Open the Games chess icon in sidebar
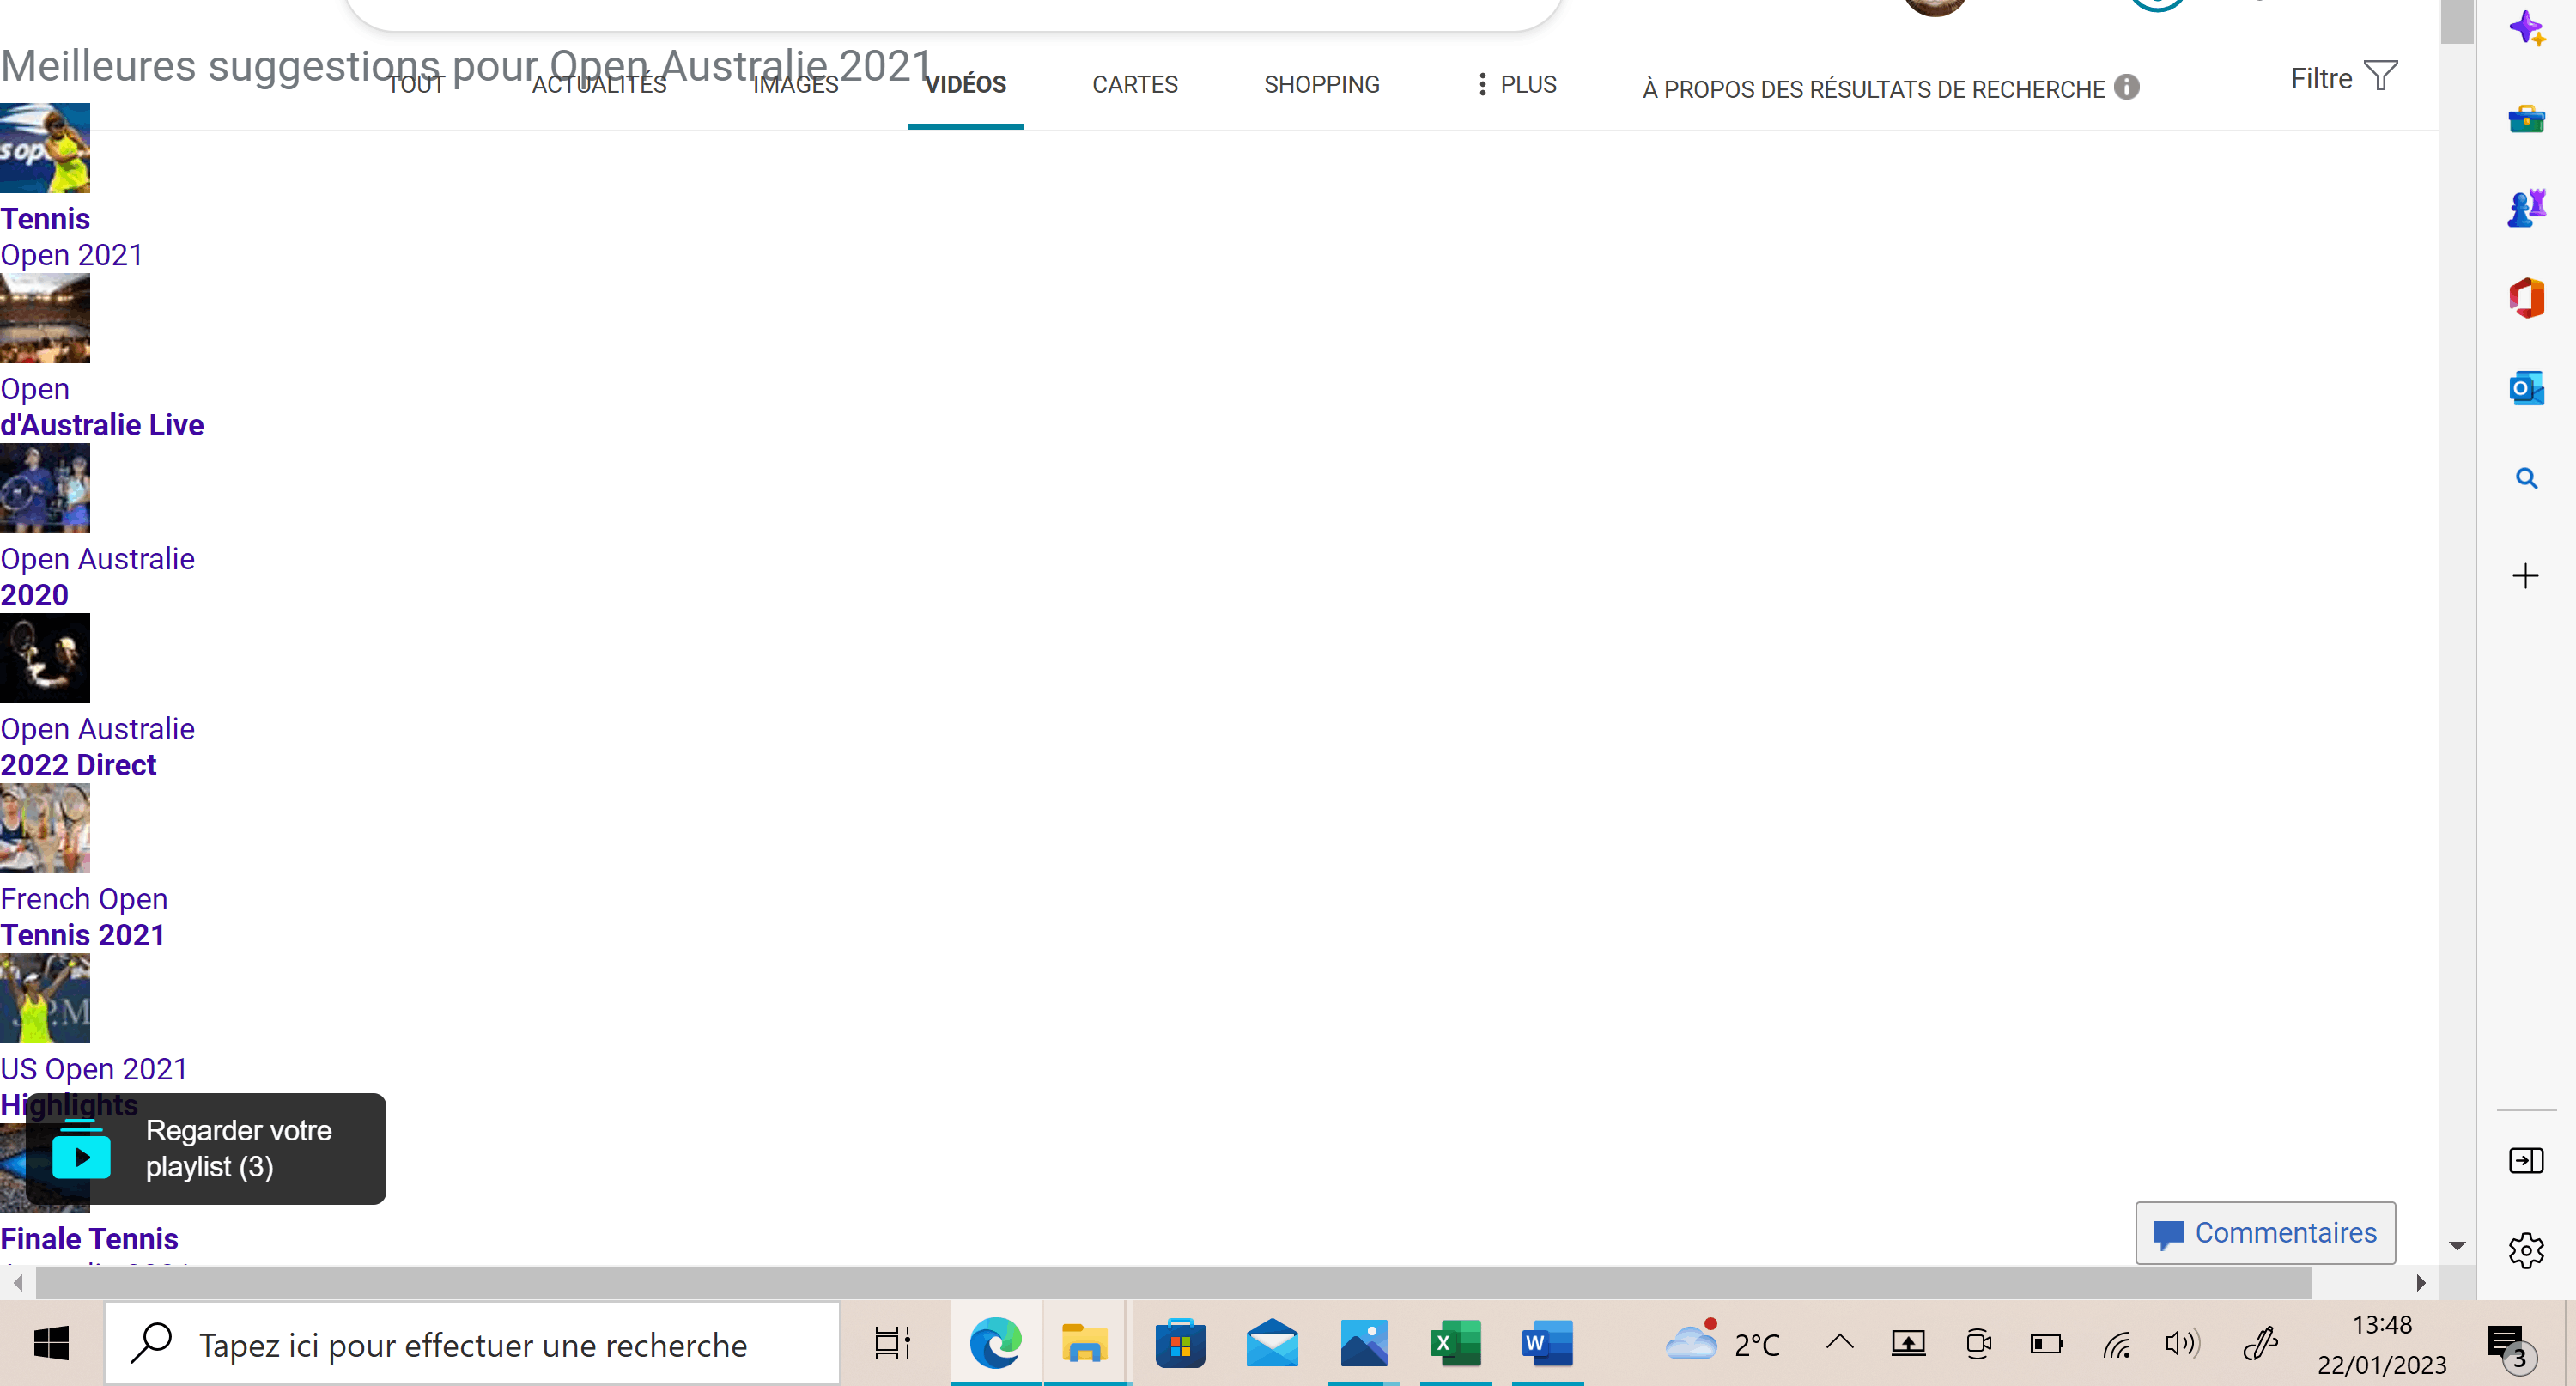2576x1386 pixels. pyautogui.click(x=2526, y=208)
